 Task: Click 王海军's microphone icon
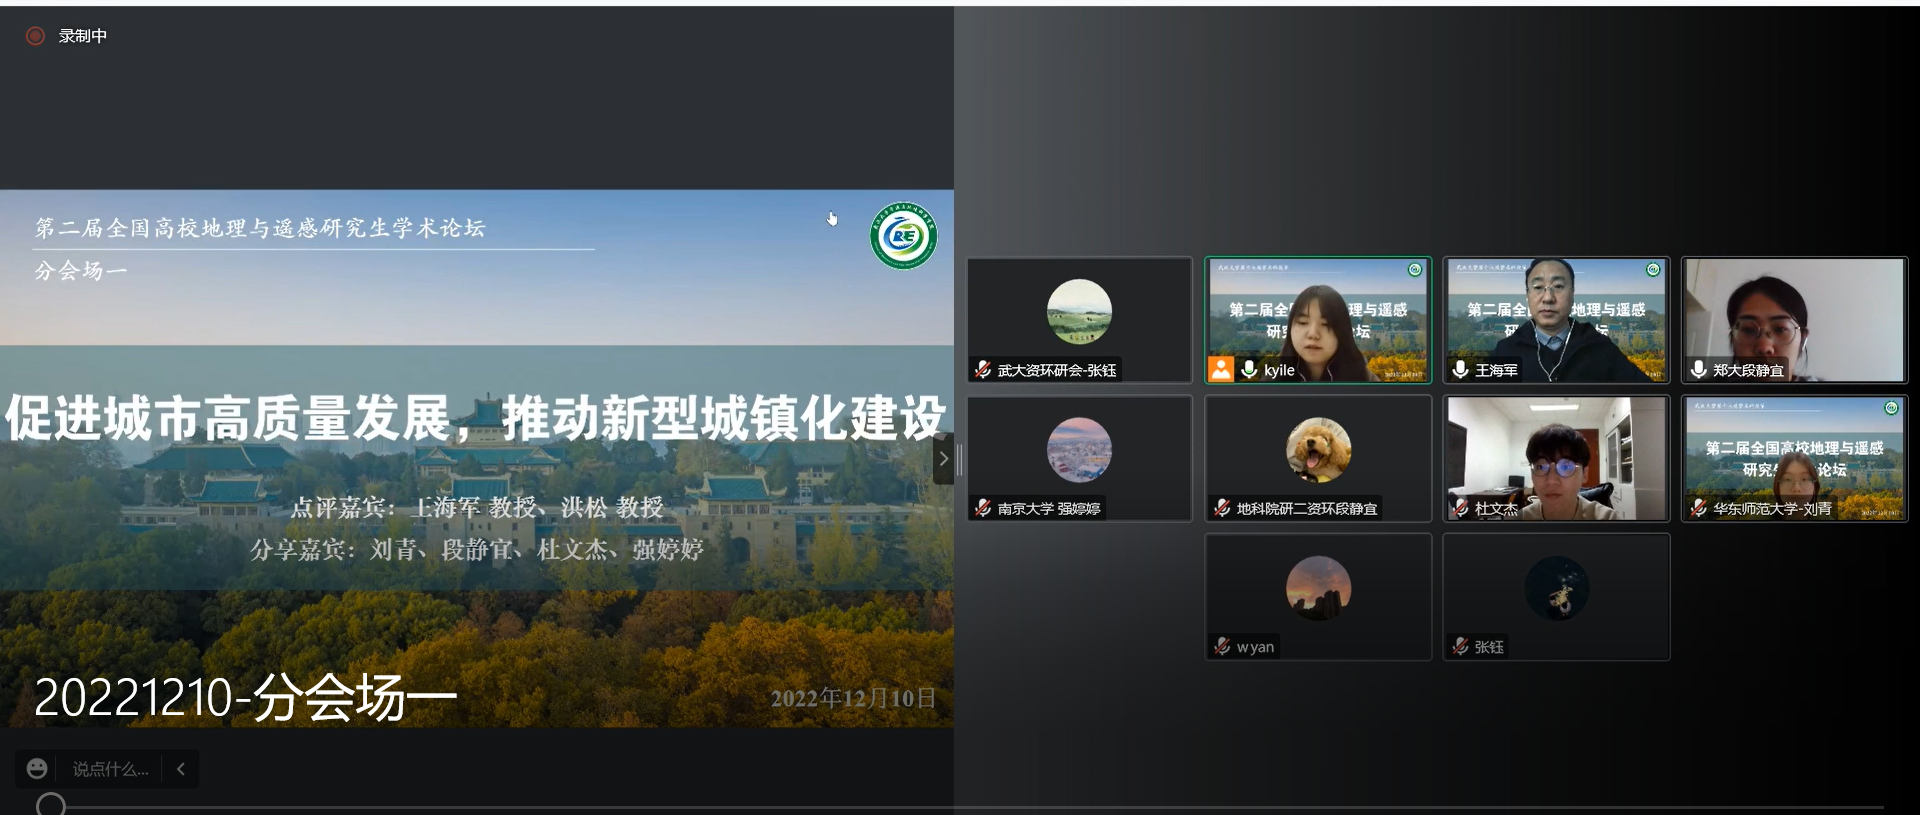pyautogui.click(x=1460, y=370)
